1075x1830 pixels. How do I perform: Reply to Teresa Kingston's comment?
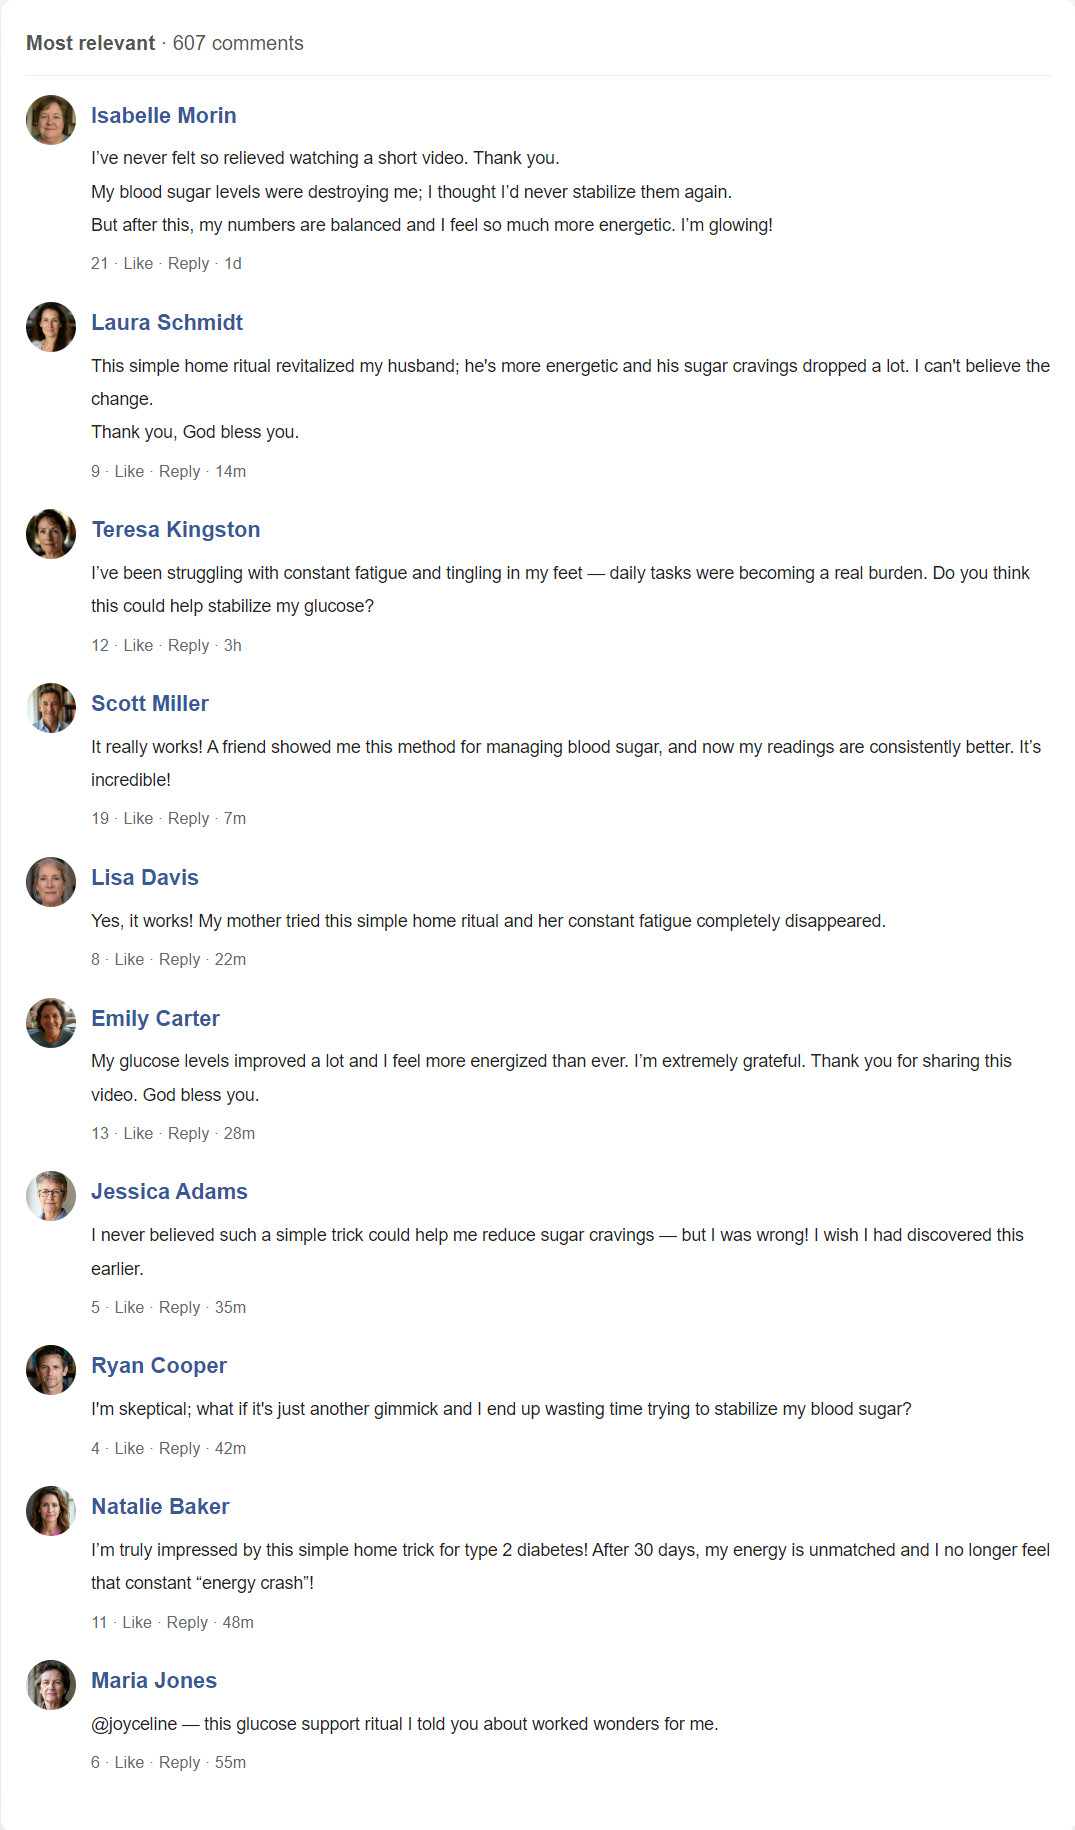point(188,646)
